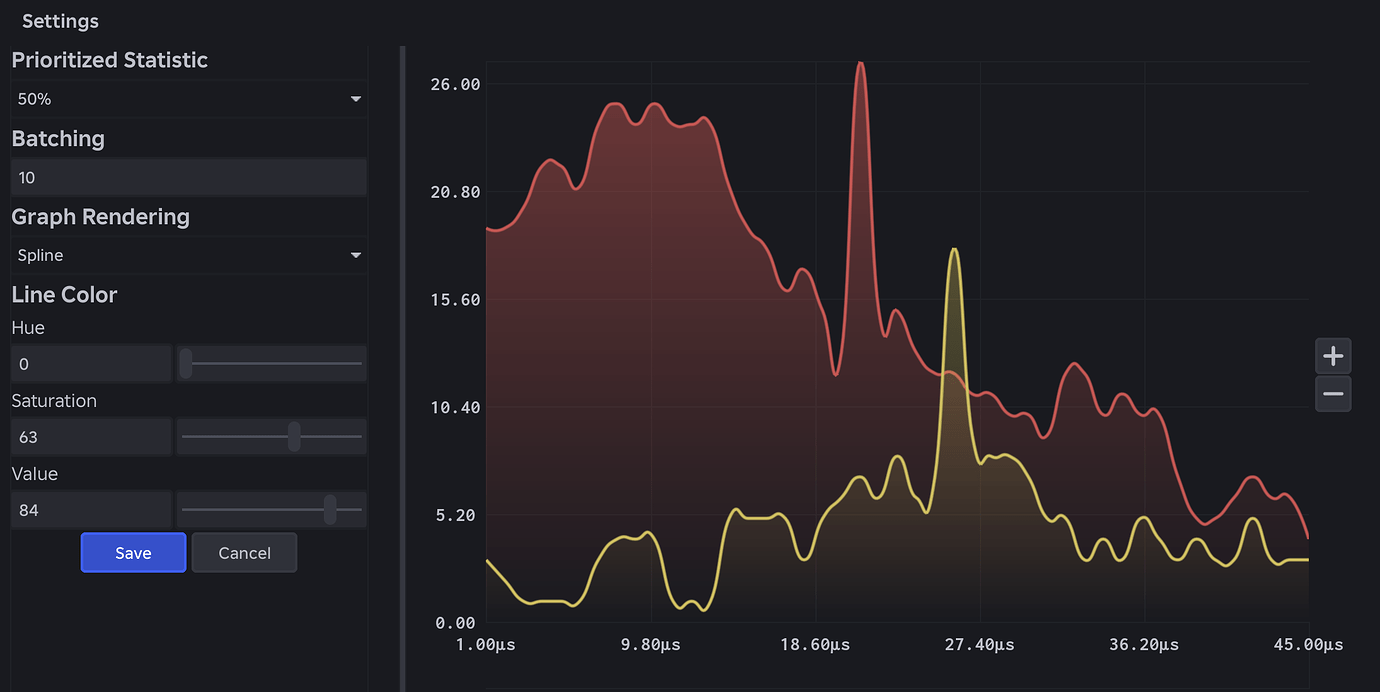1380x692 pixels.
Task: Click the yellow line's highest peak
Action: [x=955, y=249]
